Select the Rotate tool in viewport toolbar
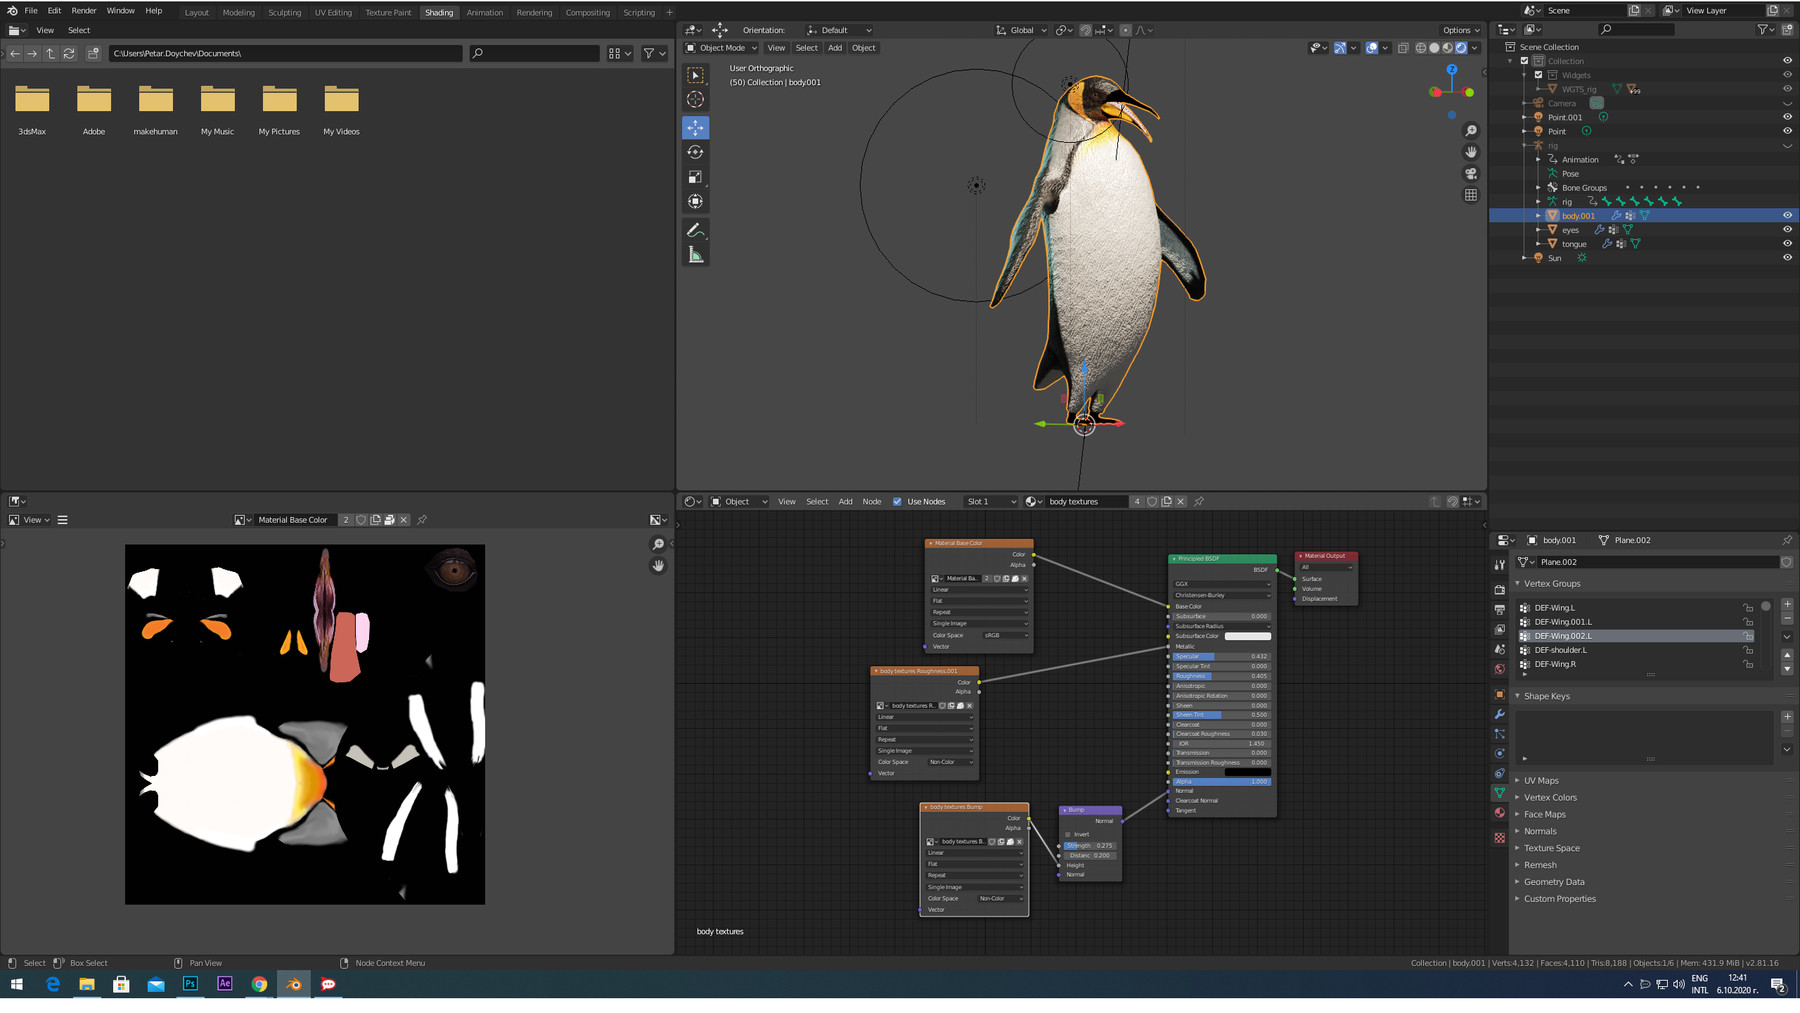Viewport: 1800px width, 1013px height. (695, 152)
